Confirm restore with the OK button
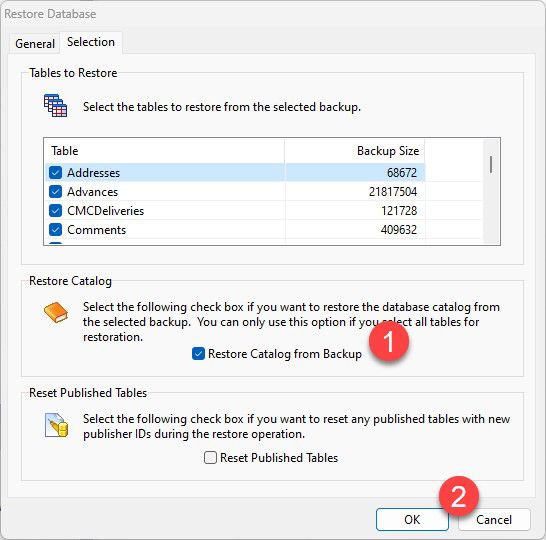This screenshot has width=546, height=540. pyautogui.click(x=412, y=519)
